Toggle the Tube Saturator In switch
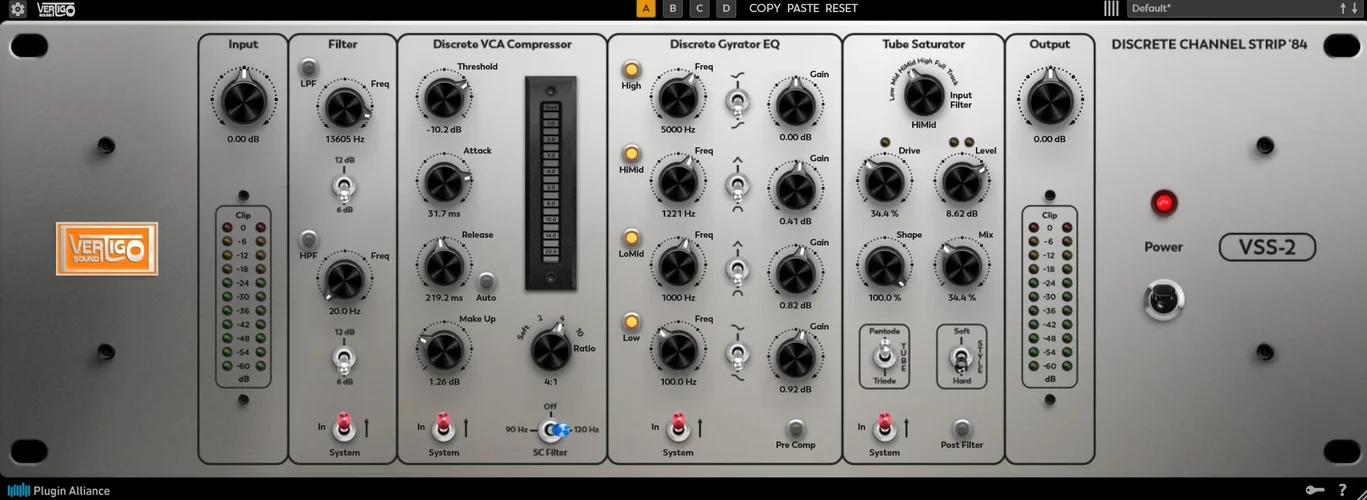 click(x=884, y=427)
